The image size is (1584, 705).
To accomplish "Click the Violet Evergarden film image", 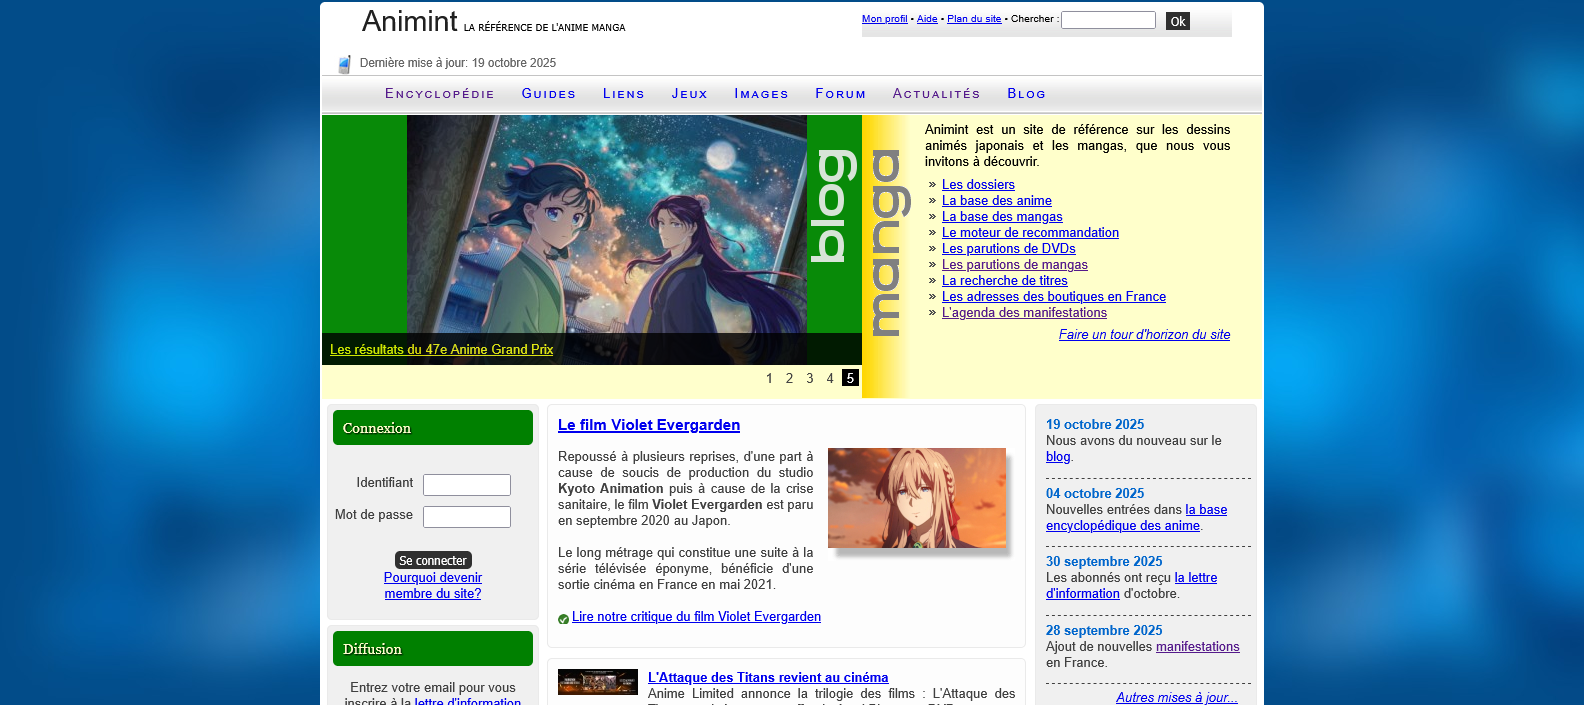I will point(916,498).
